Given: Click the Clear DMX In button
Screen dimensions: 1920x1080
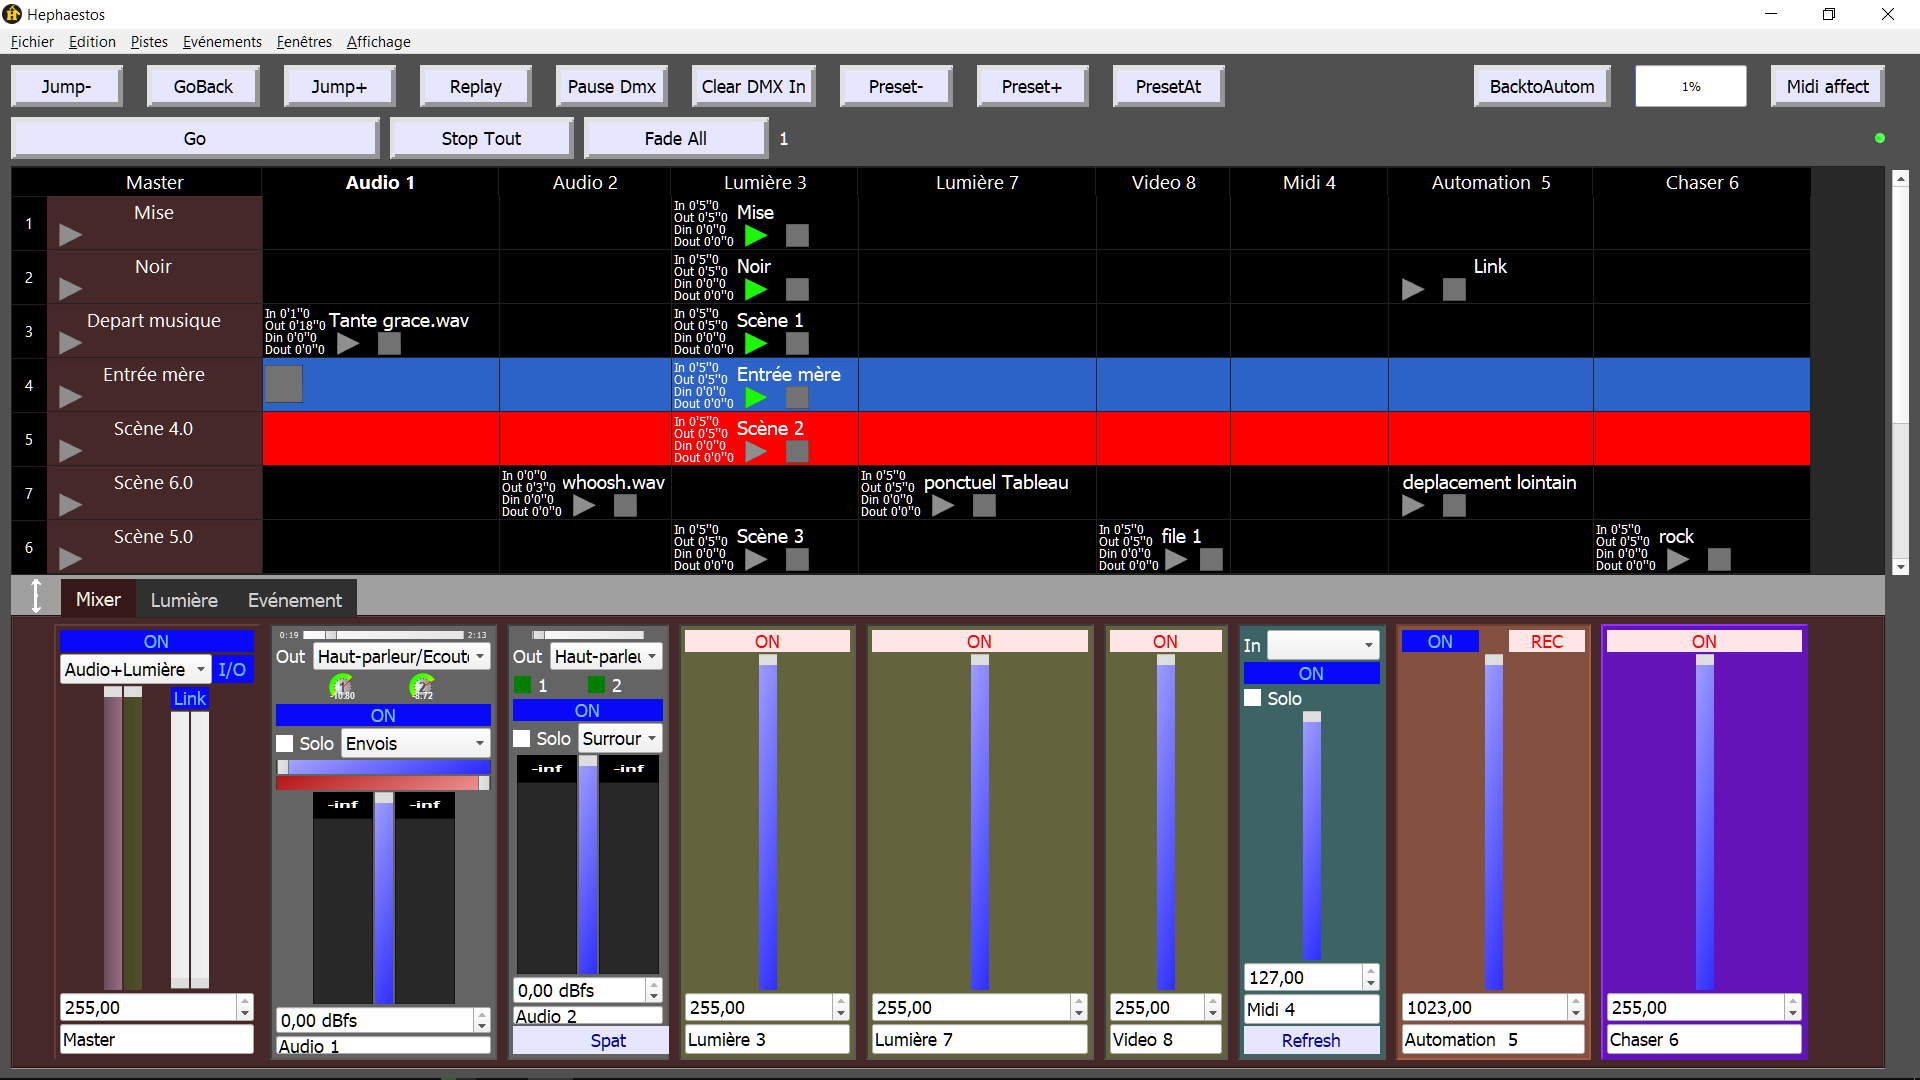Looking at the screenshot, I should tap(753, 87).
